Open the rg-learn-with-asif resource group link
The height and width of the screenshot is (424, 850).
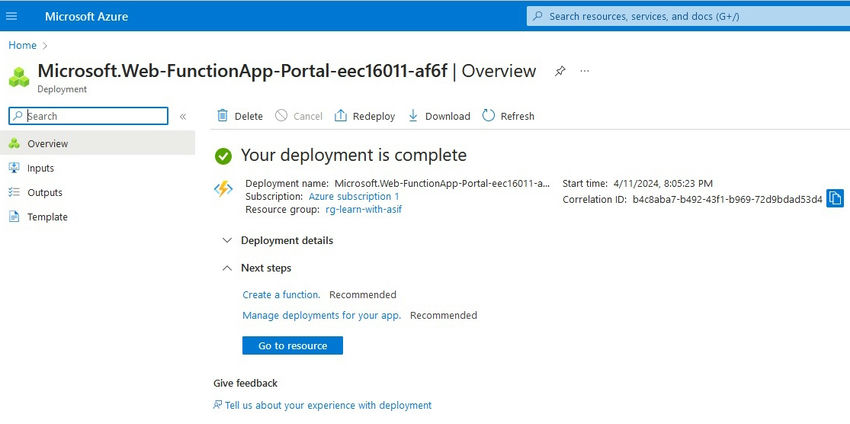pos(363,210)
